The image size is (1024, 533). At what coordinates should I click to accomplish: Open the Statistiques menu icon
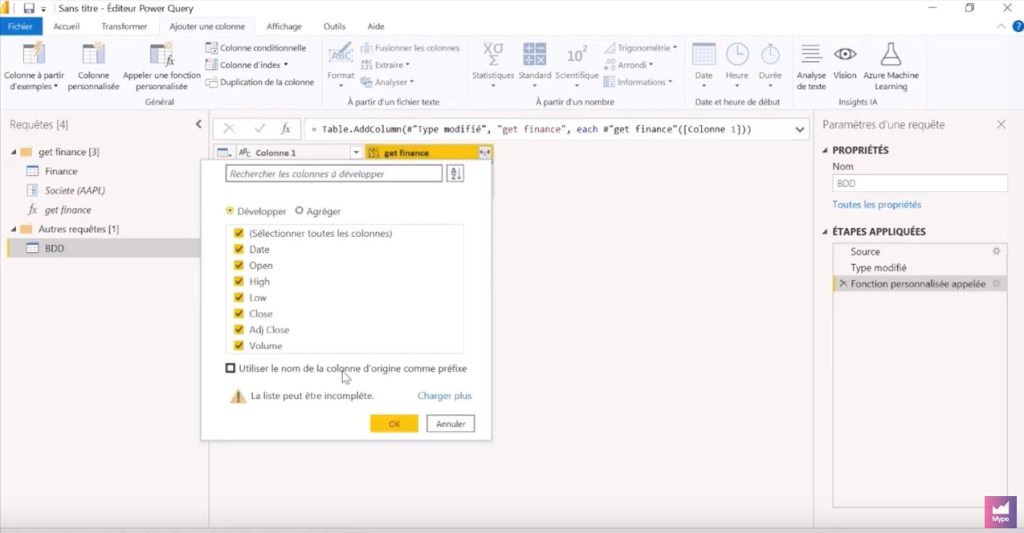(x=493, y=54)
